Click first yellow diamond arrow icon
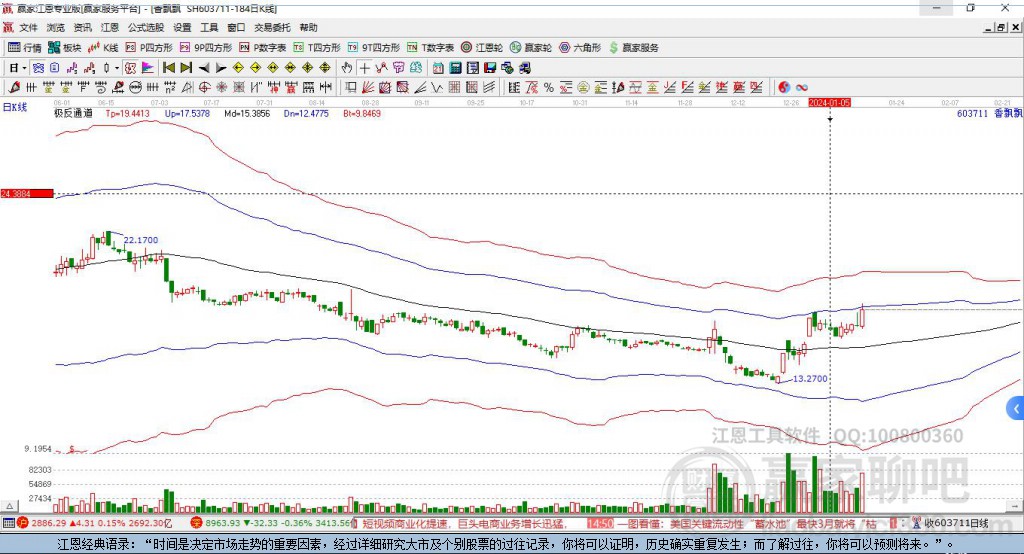Screen dimensions: 1024x554 (238, 68)
